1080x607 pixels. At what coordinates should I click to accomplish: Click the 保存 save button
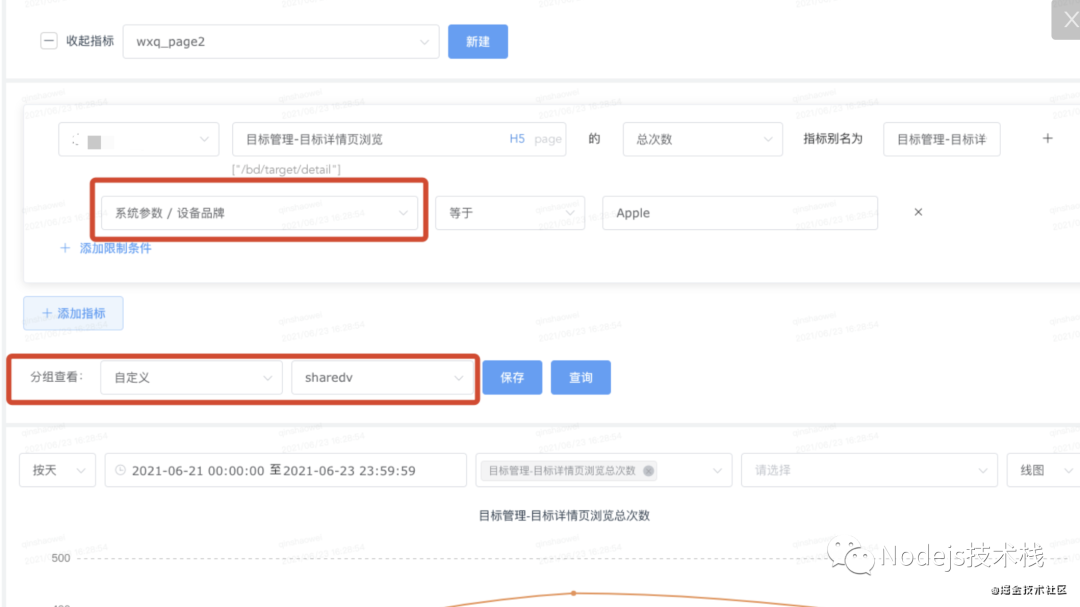(x=512, y=377)
